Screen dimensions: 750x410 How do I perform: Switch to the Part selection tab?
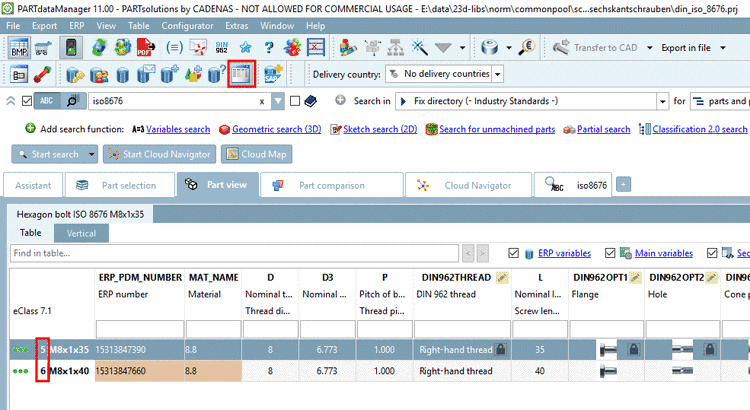[120, 185]
